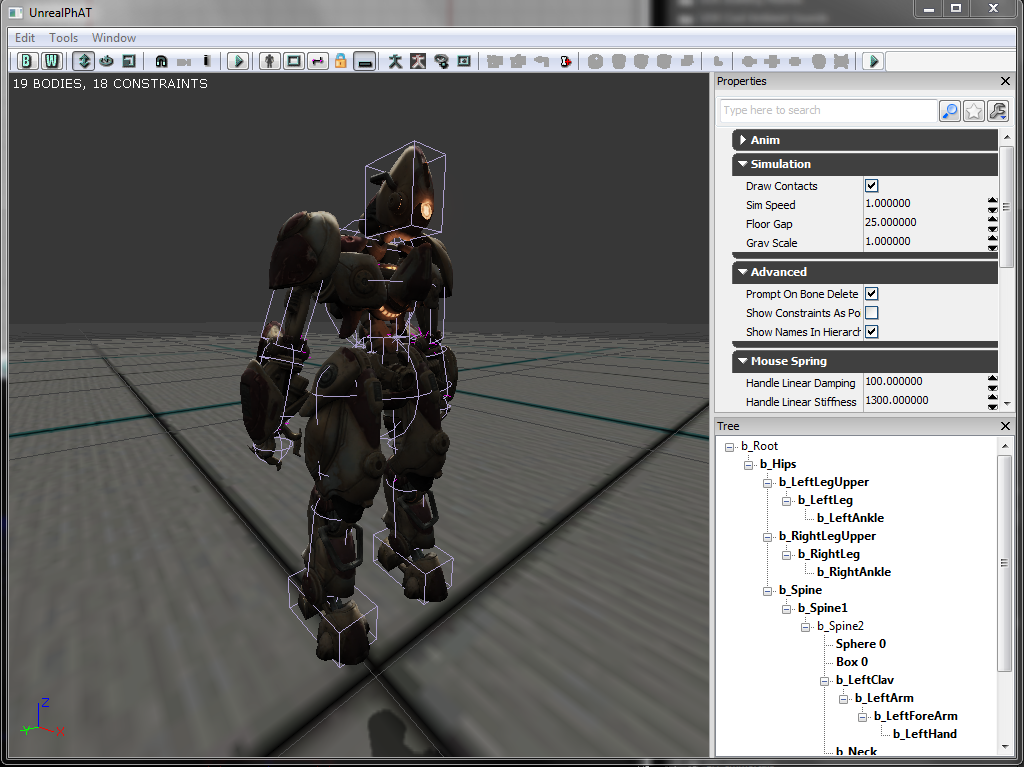This screenshot has height=767, width=1024.
Task: Enable Show Constraints As Points checkbox
Action: pos(871,313)
